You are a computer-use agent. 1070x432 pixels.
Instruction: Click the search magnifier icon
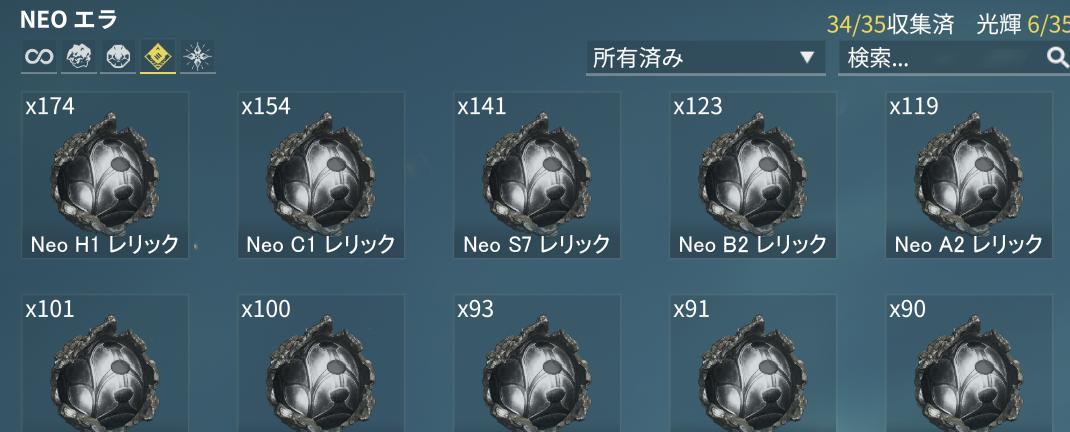point(1057,58)
